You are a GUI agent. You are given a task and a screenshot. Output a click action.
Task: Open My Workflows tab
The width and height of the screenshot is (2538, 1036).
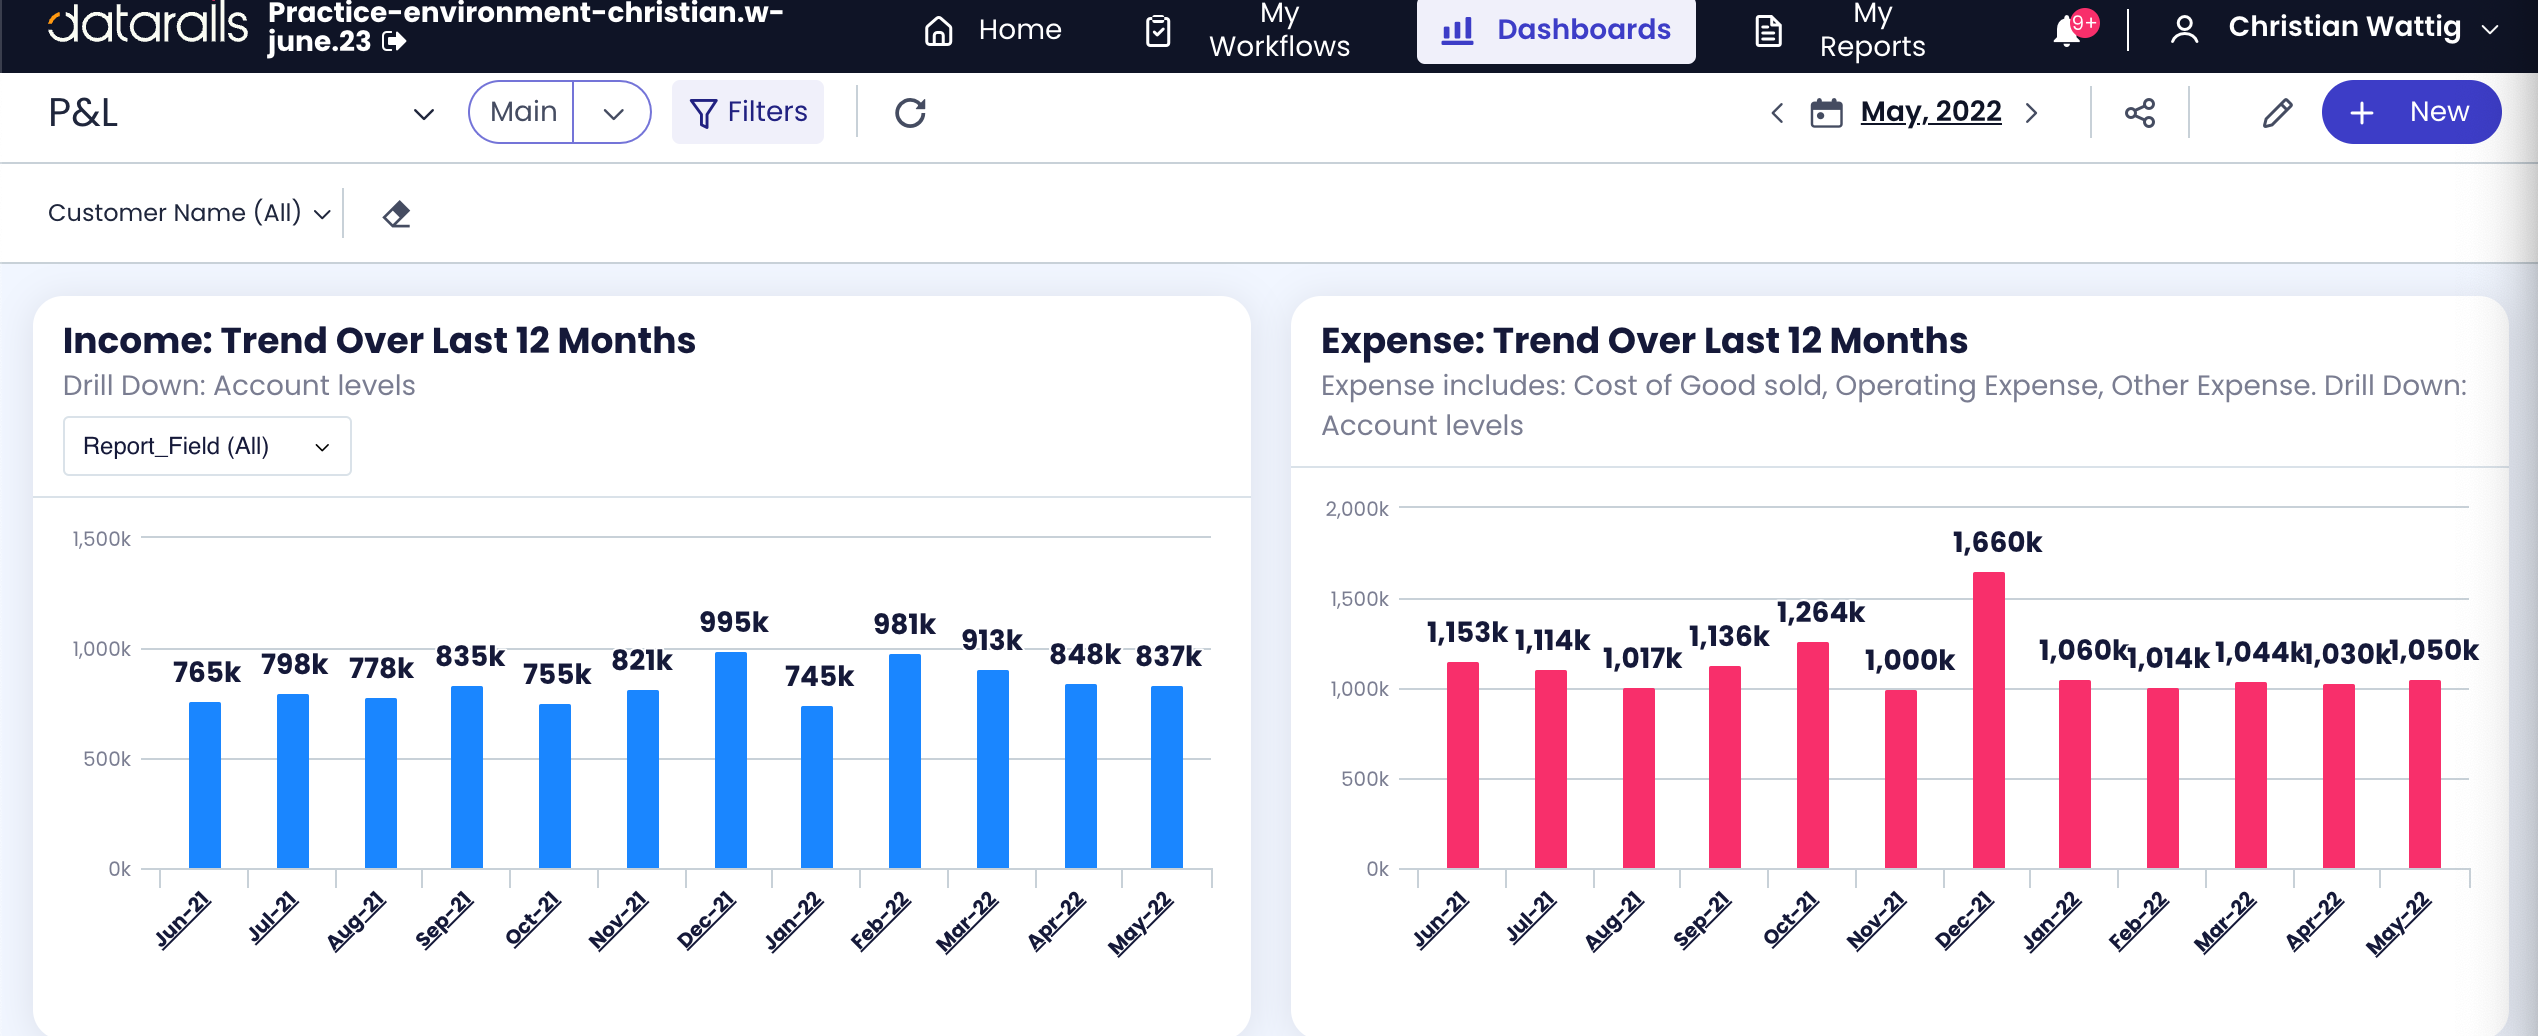pyautogui.click(x=1248, y=30)
